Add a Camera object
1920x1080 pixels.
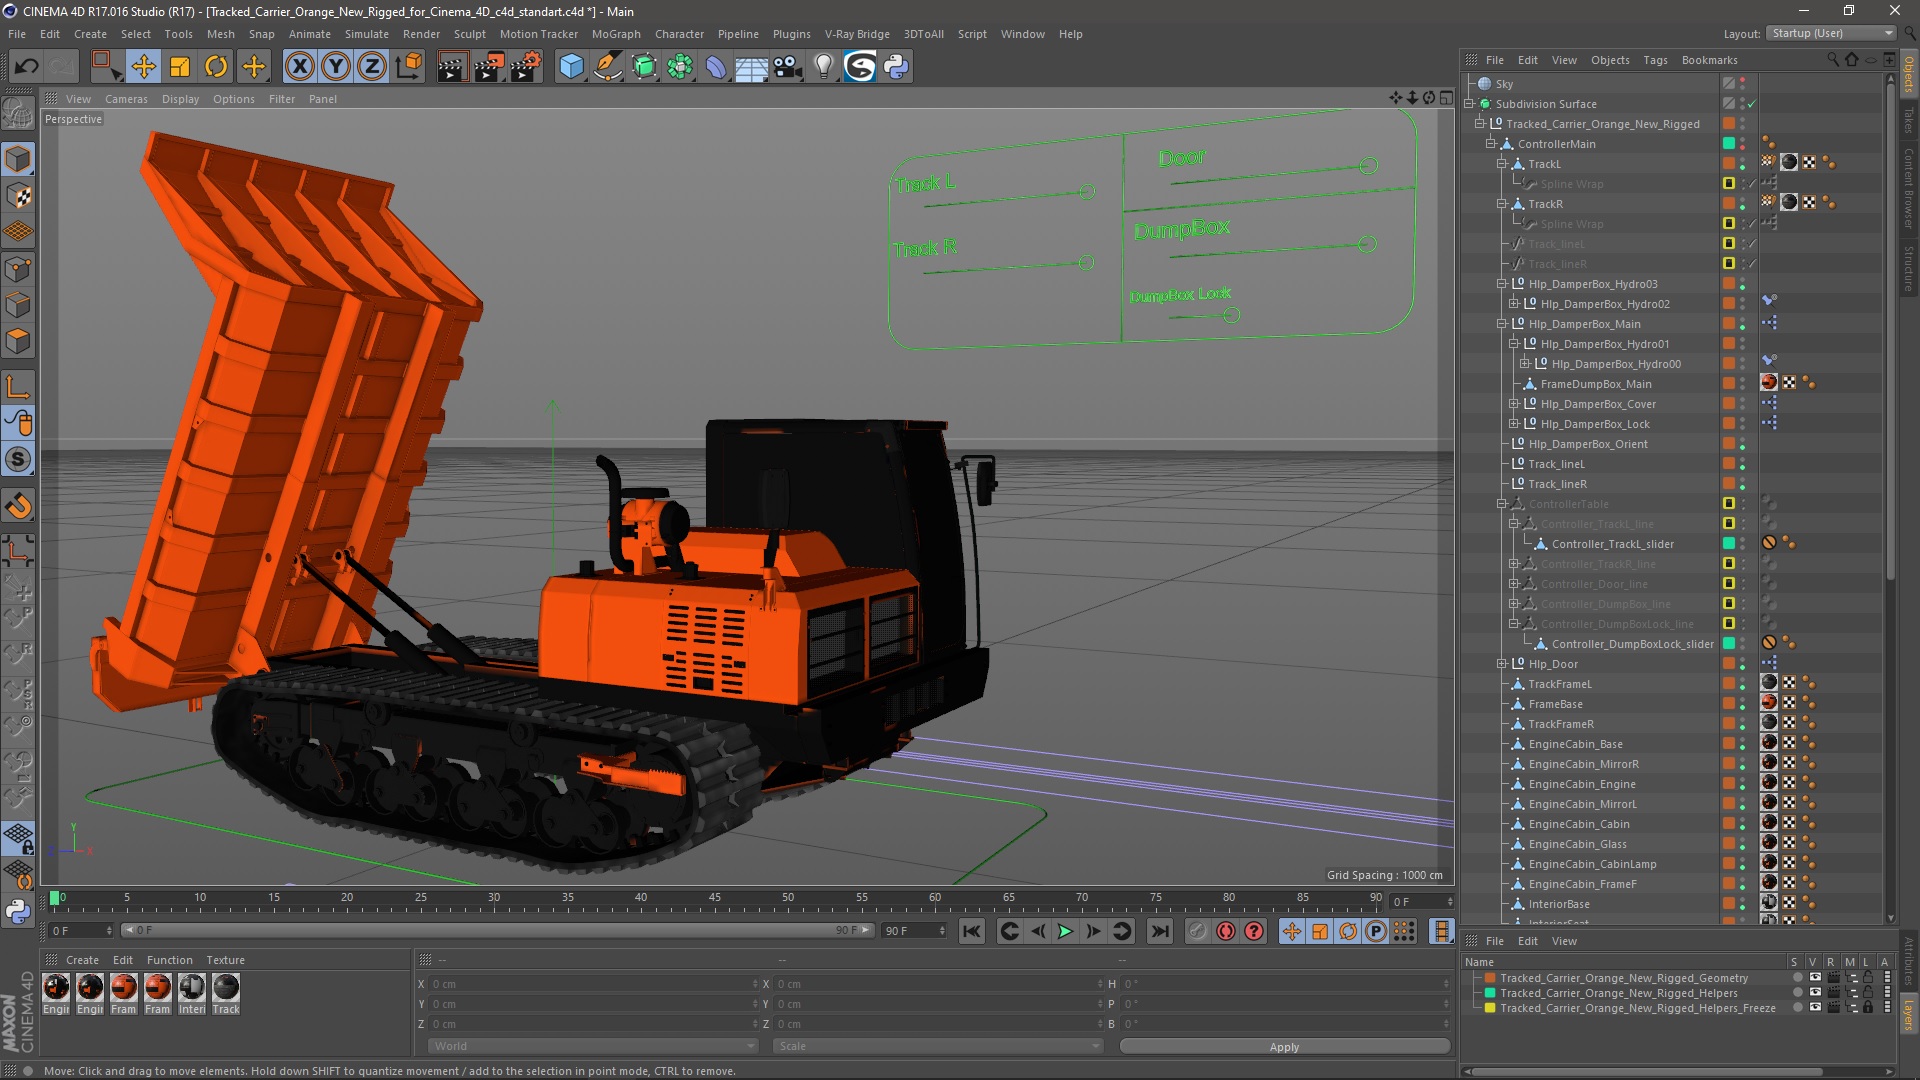(x=787, y=67)
